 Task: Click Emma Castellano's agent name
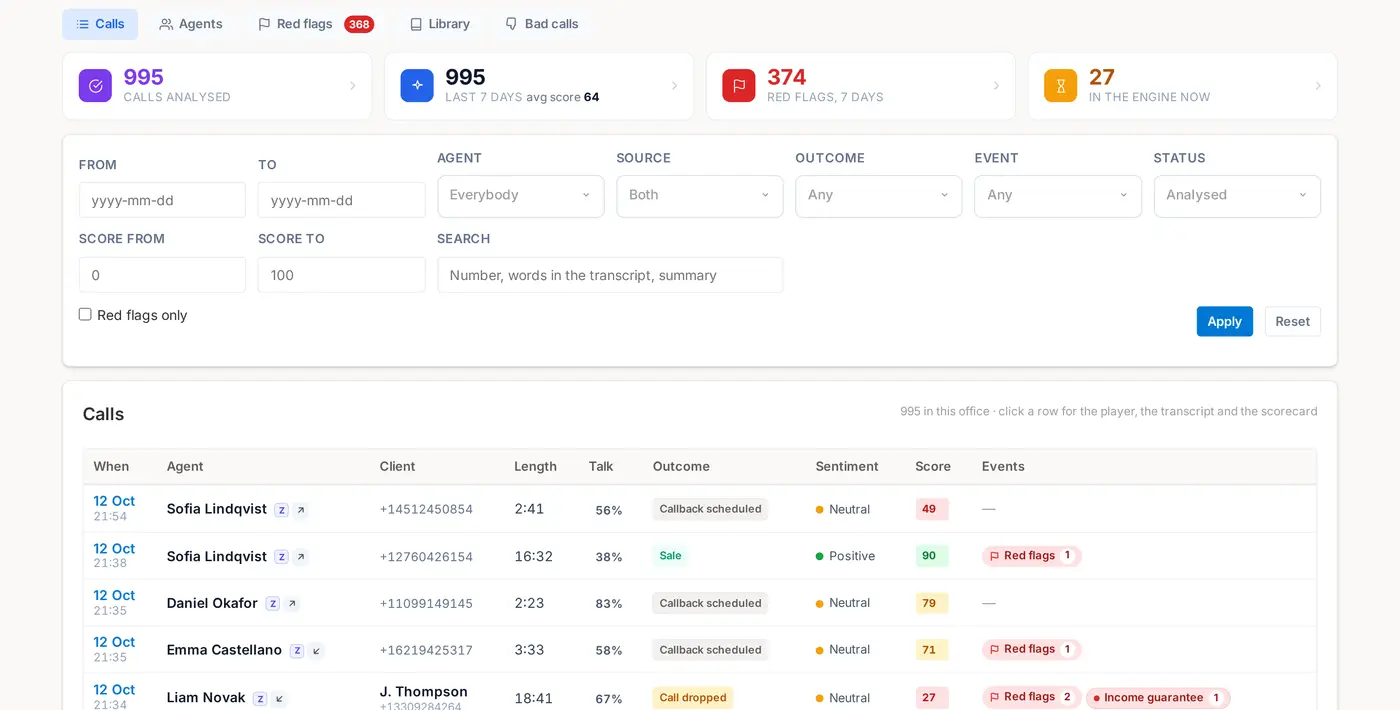224,650
